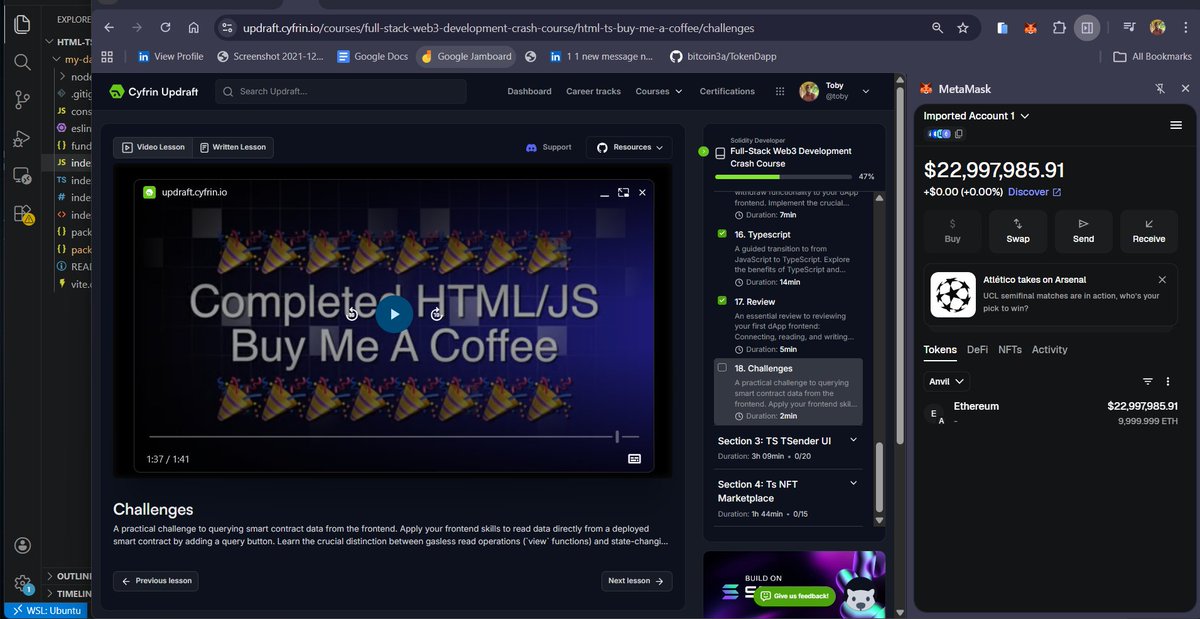This screenshot has height=619, width=1200.
Task: Click Cyfrin Updraft logo
Action: [154, 92]
